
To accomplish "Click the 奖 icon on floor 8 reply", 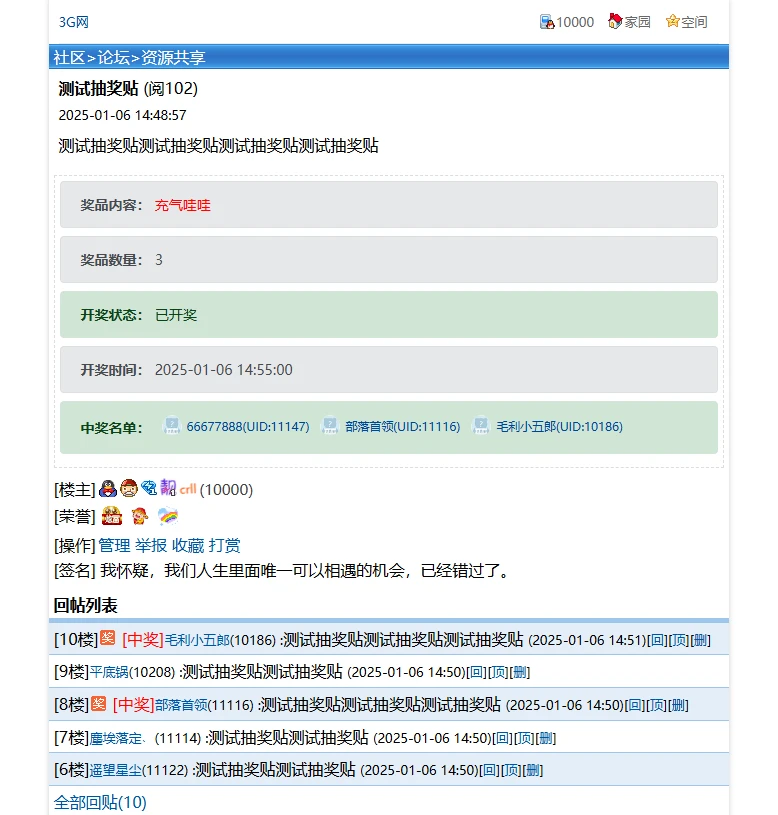I will 99,704.
